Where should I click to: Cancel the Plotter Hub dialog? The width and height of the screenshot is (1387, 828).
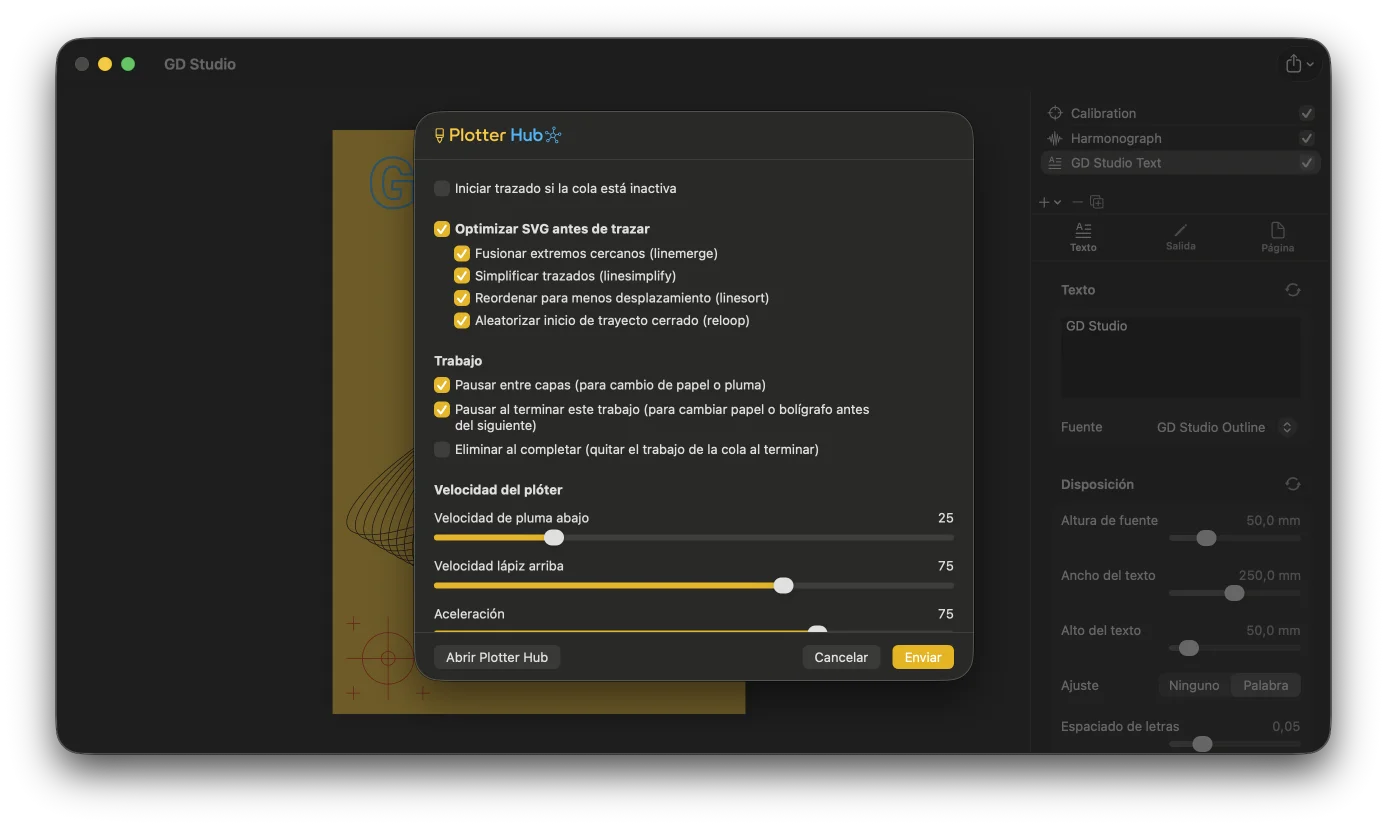pyautogui.click(x=841, y=657)
